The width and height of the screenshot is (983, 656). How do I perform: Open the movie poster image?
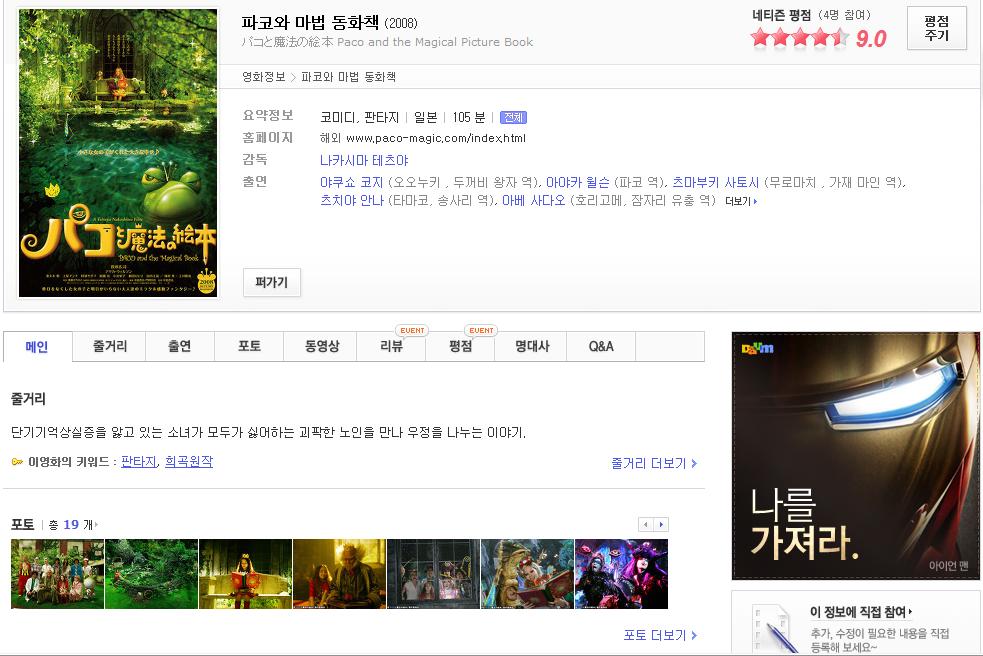pos(118,152)
